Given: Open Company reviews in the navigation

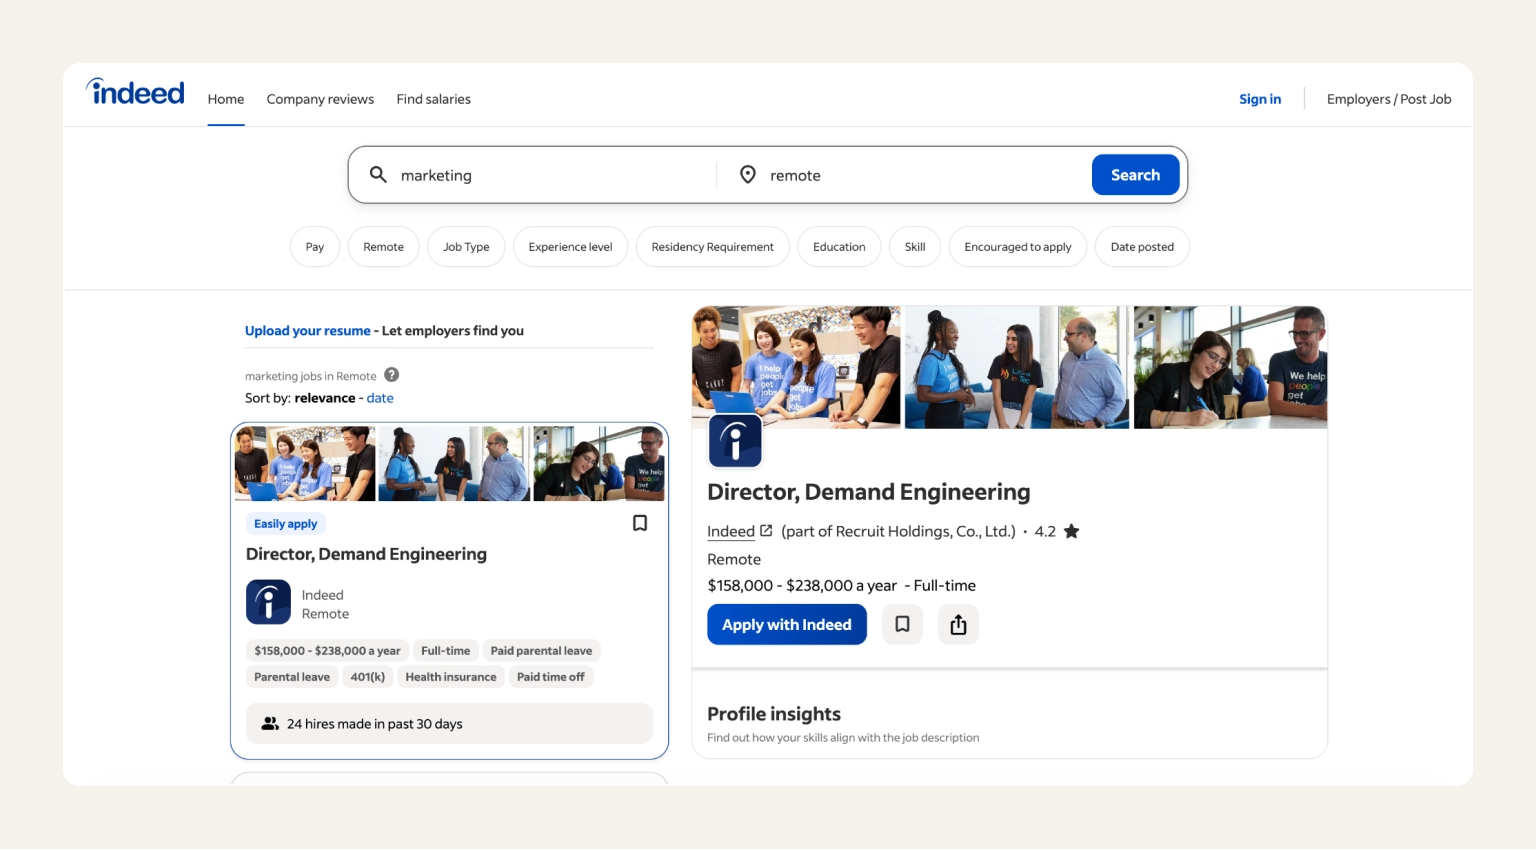Looking at the screenshot, I should (320, 99).
